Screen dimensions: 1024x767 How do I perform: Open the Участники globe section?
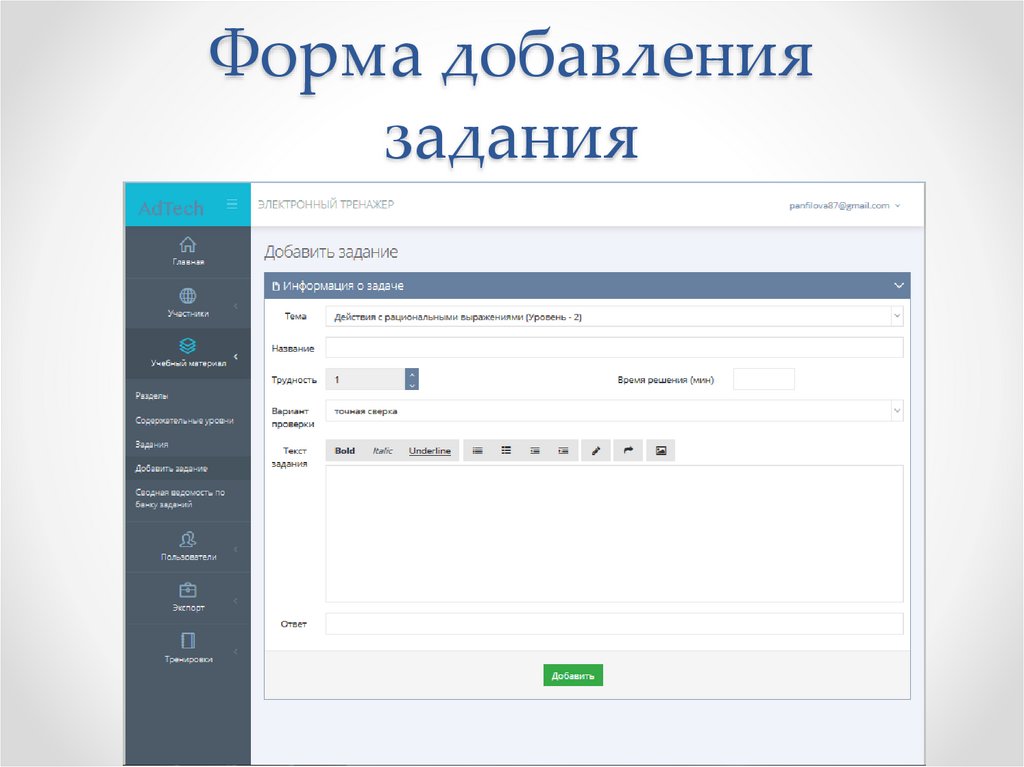coord(187,302)
